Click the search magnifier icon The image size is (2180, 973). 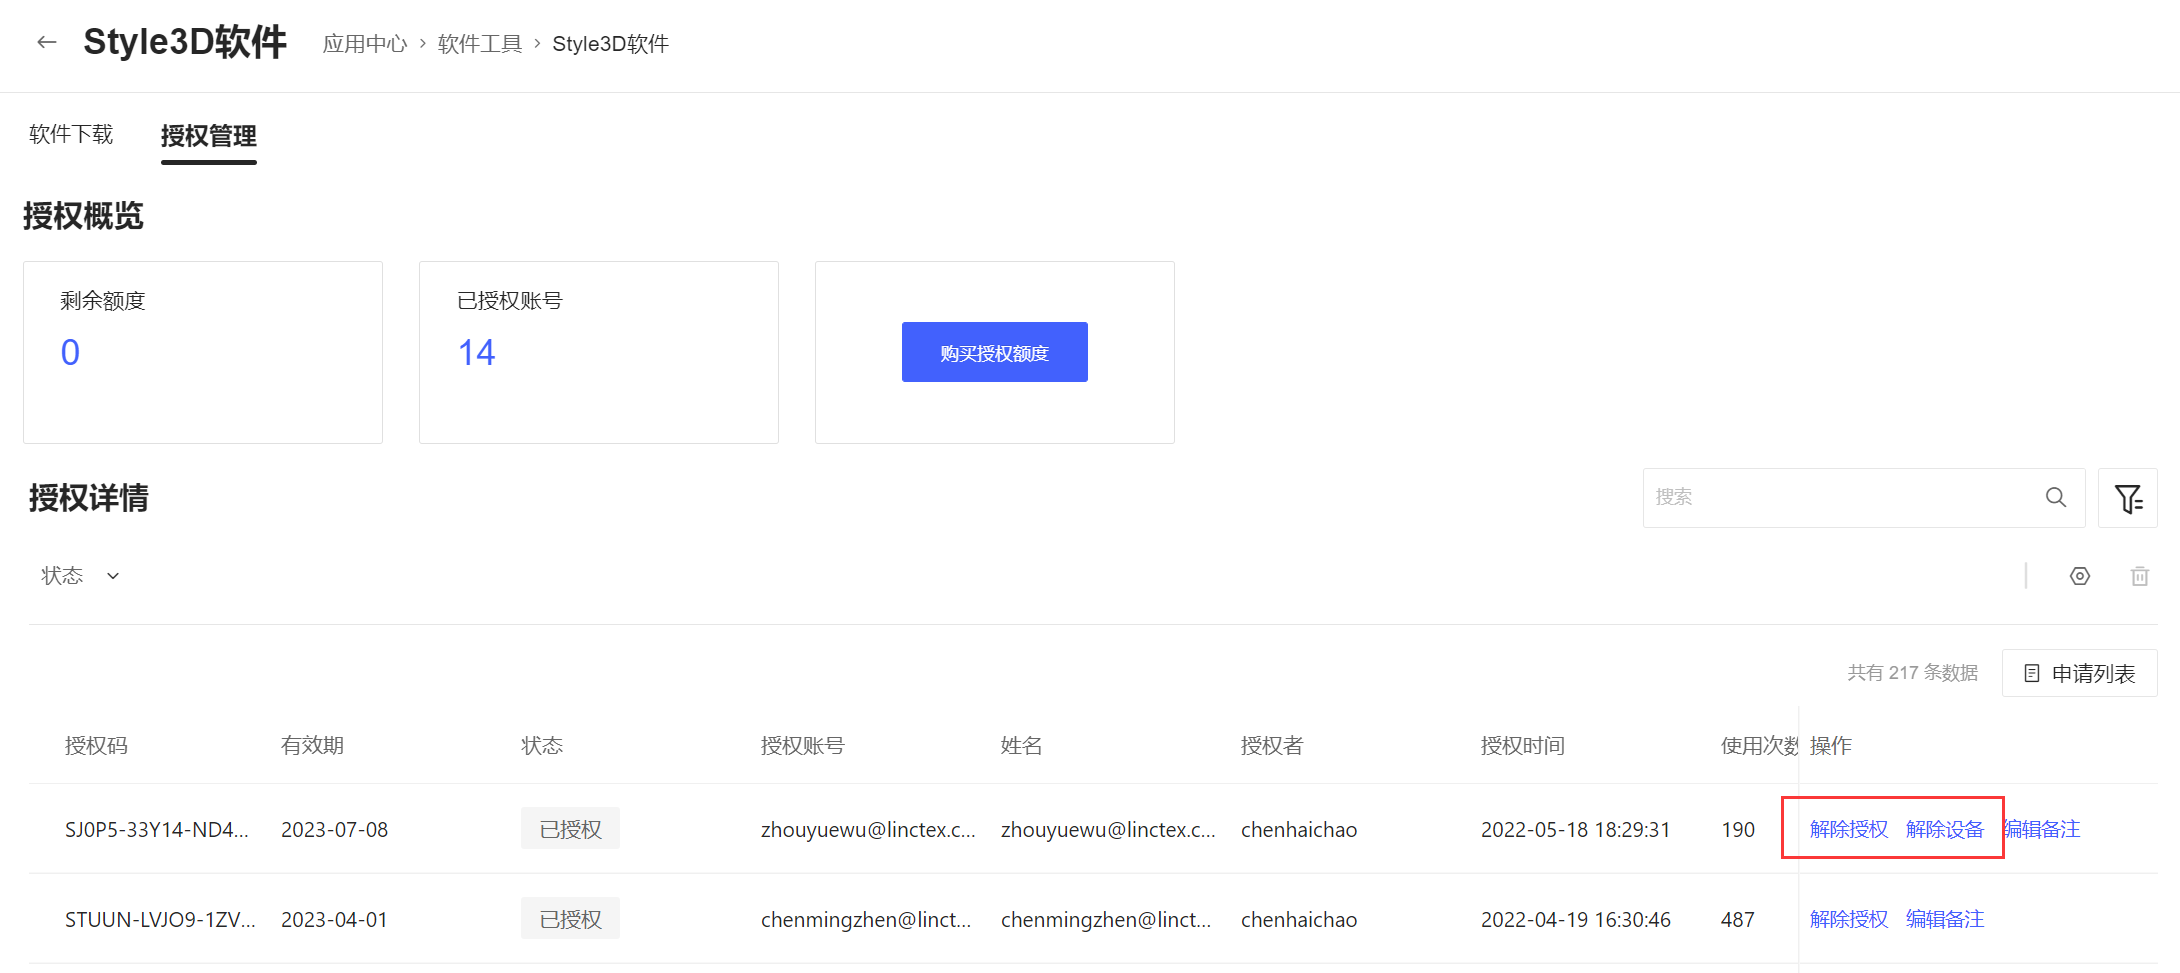pyautogui.click(x=2055, y=497)
